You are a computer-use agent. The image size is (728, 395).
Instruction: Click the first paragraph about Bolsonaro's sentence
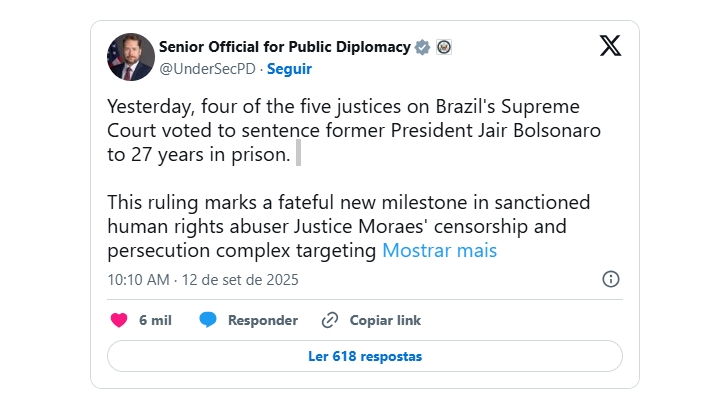point(354,130)
